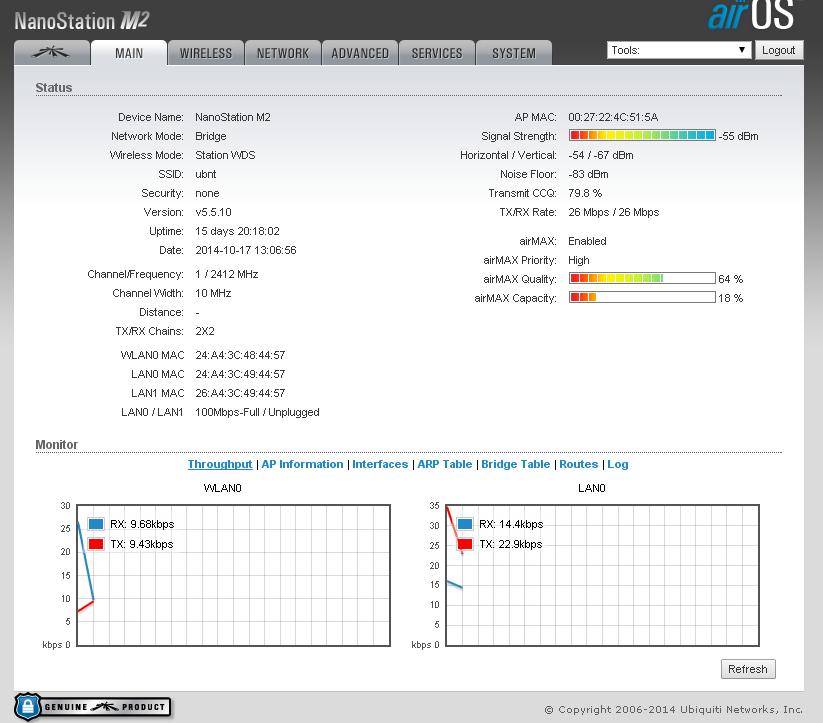Click the Channel/Frequency value 1 / 2412 MHz

pyautogui.click(x=227, y=274)
